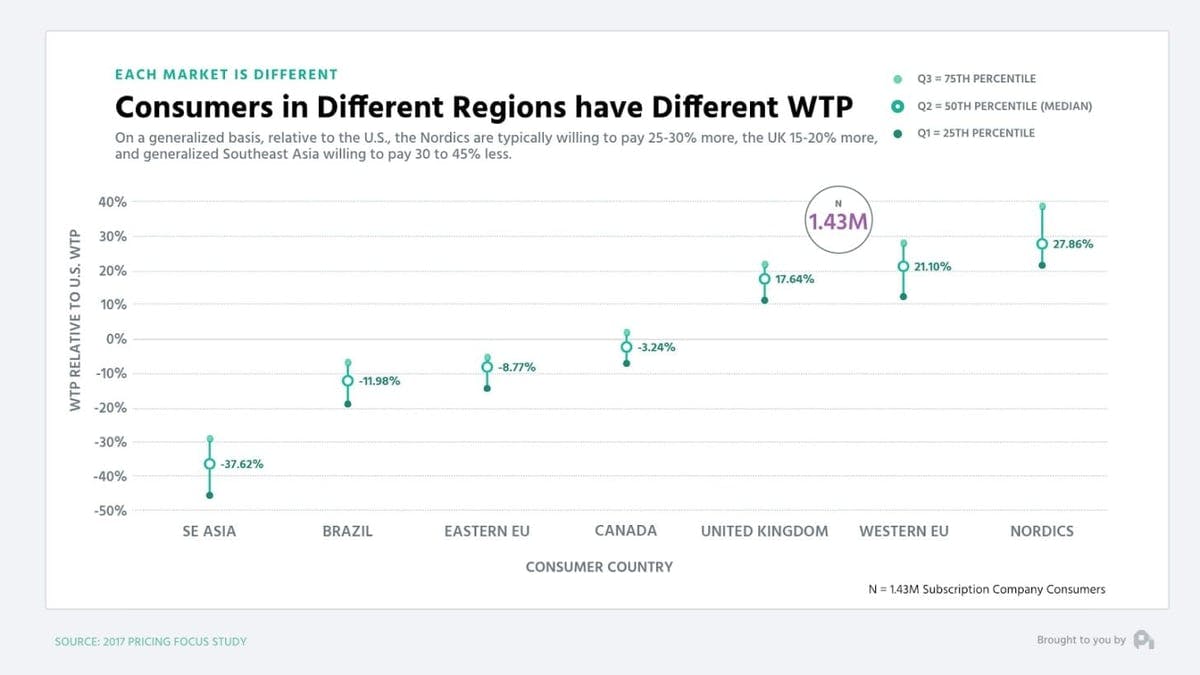Click the Canada median data point
The width and height of the screenshot is (1200, 675).
coord(627,347)
